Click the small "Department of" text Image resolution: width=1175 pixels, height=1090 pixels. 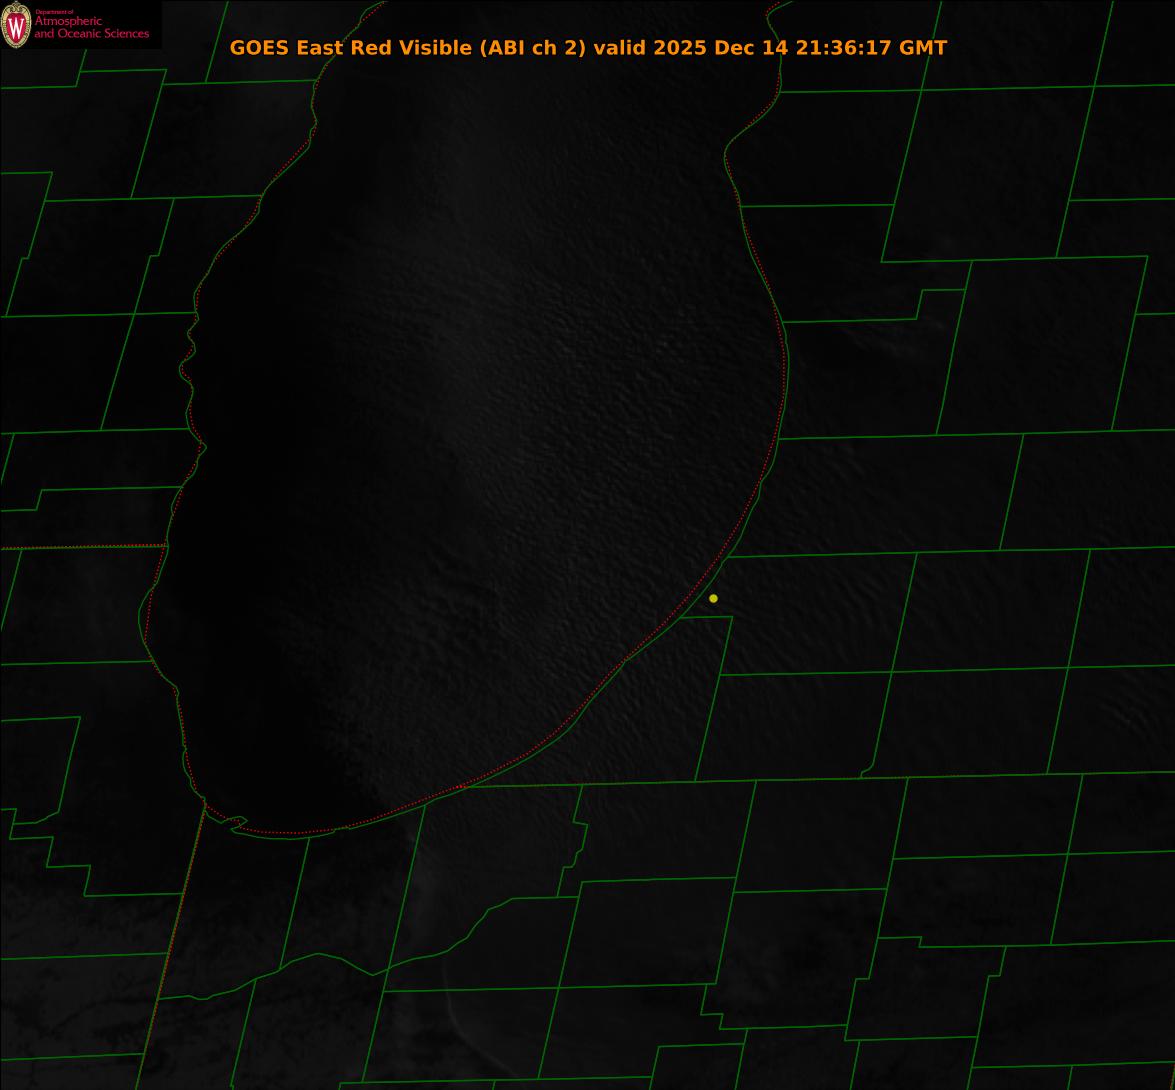(x=54, y=12)
